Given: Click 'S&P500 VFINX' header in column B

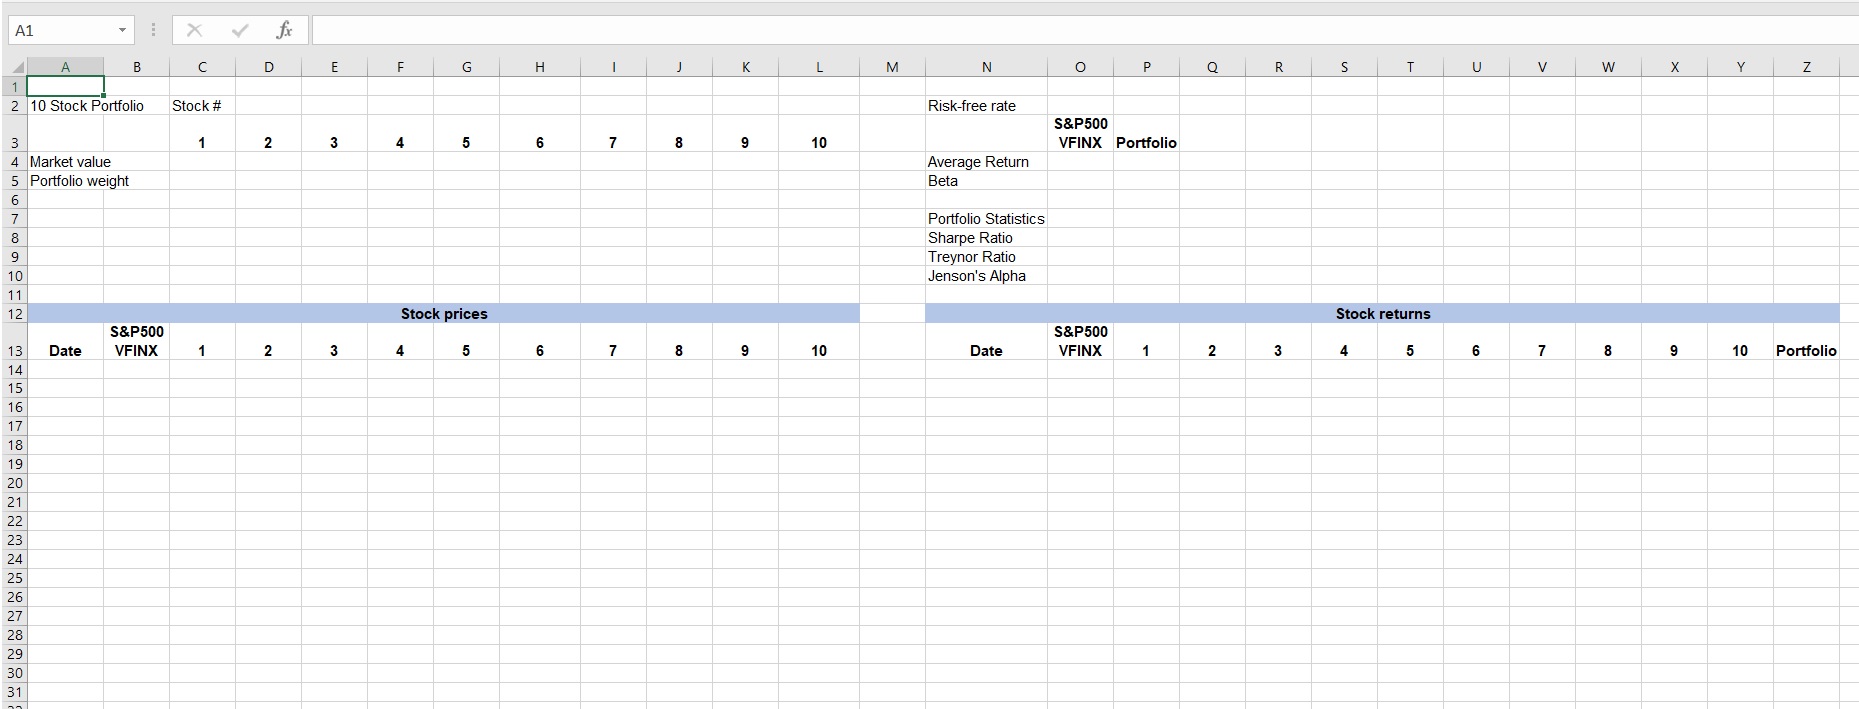Looking at the screenshot, I should pos(136,341).
